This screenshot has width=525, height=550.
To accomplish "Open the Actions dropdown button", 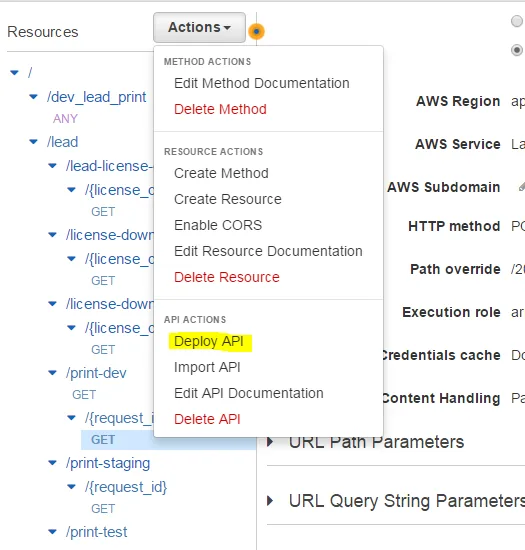I will pos(199,27).
